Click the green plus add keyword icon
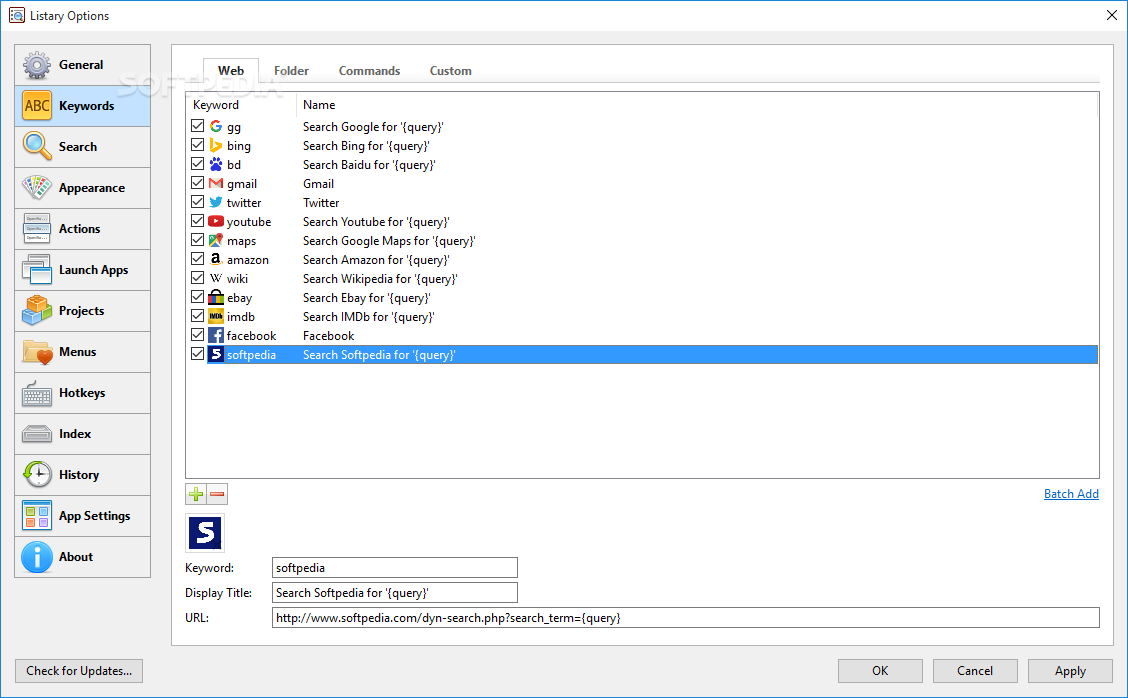This screenshot has height=698, width=1128. [x=196, y=494]
